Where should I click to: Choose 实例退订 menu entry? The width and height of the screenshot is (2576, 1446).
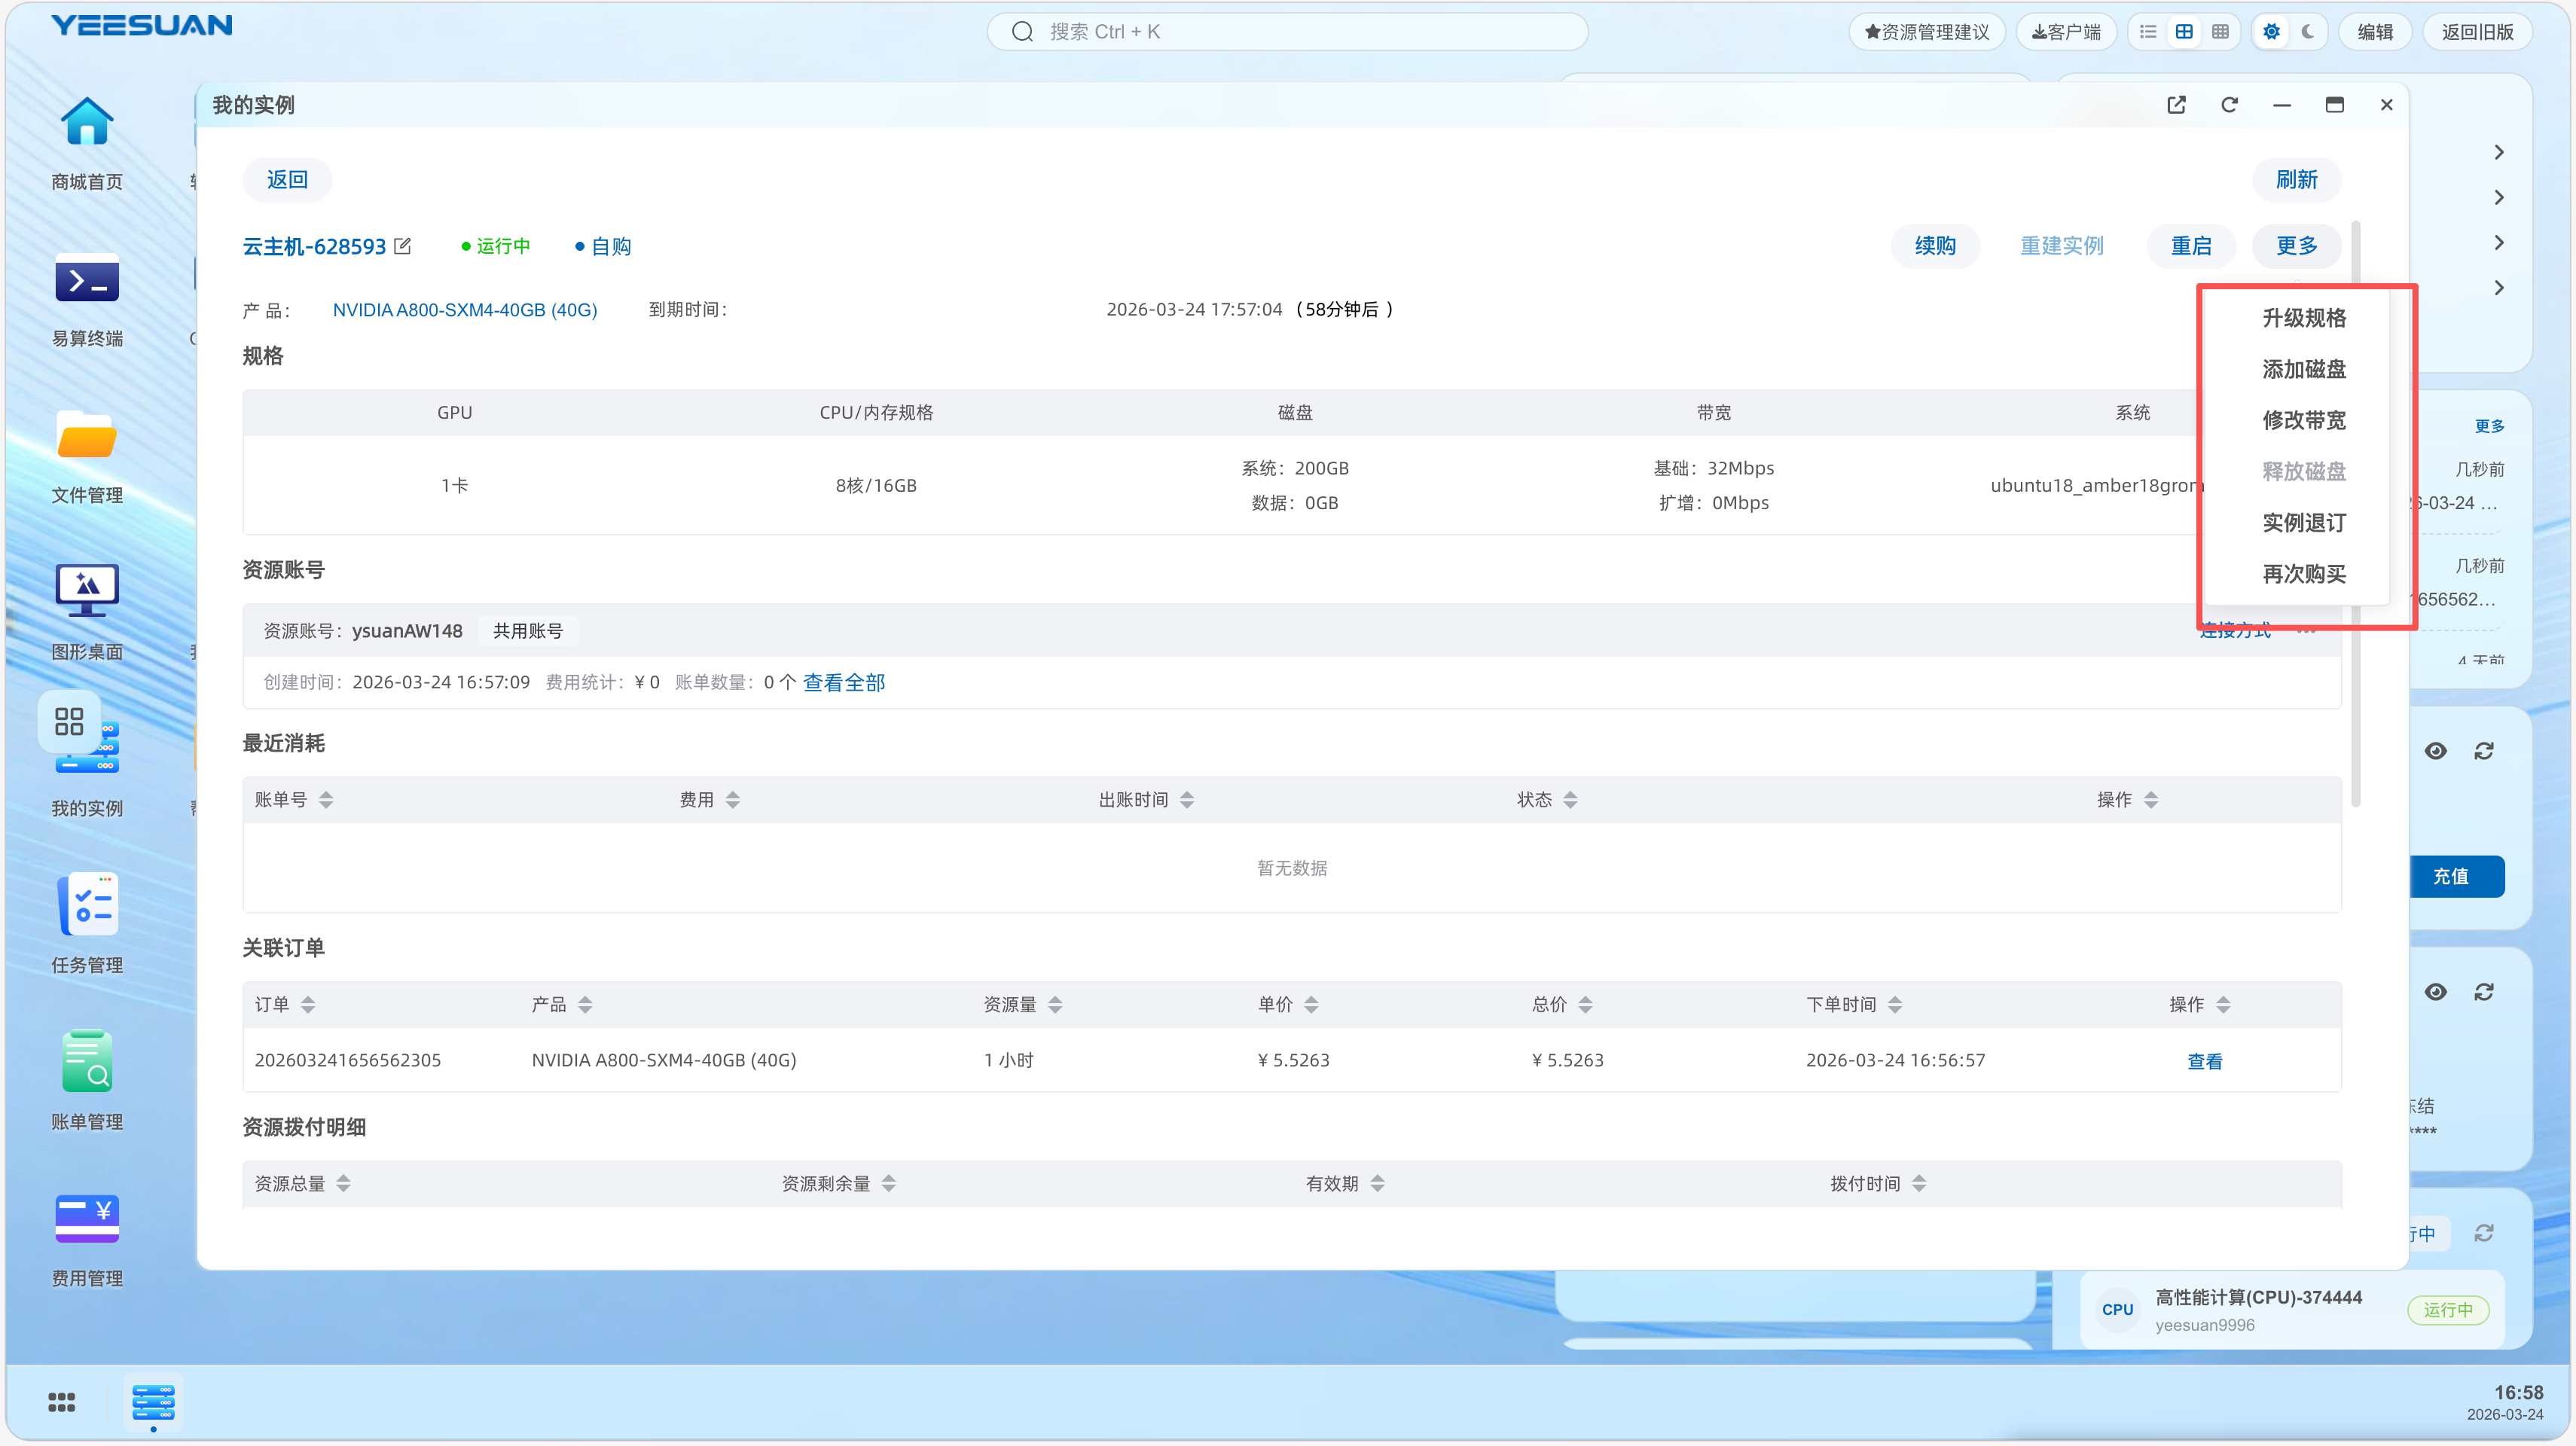click(x=2304, y=523)
